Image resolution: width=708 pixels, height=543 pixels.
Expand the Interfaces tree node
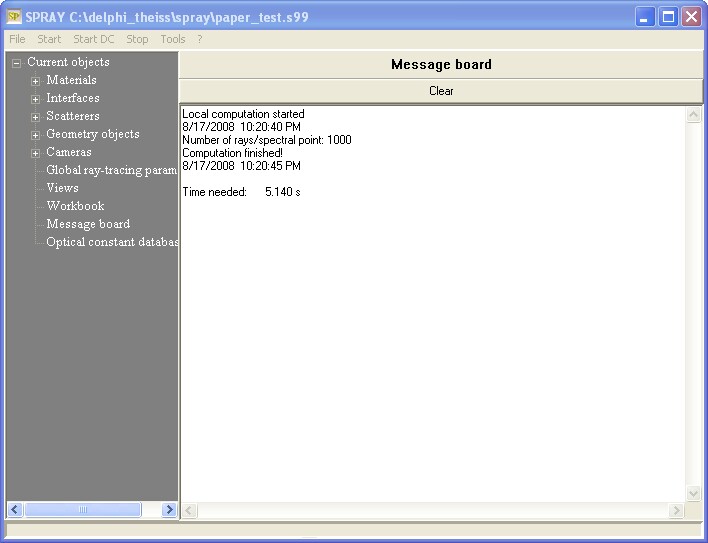click(x=36, y=99)
